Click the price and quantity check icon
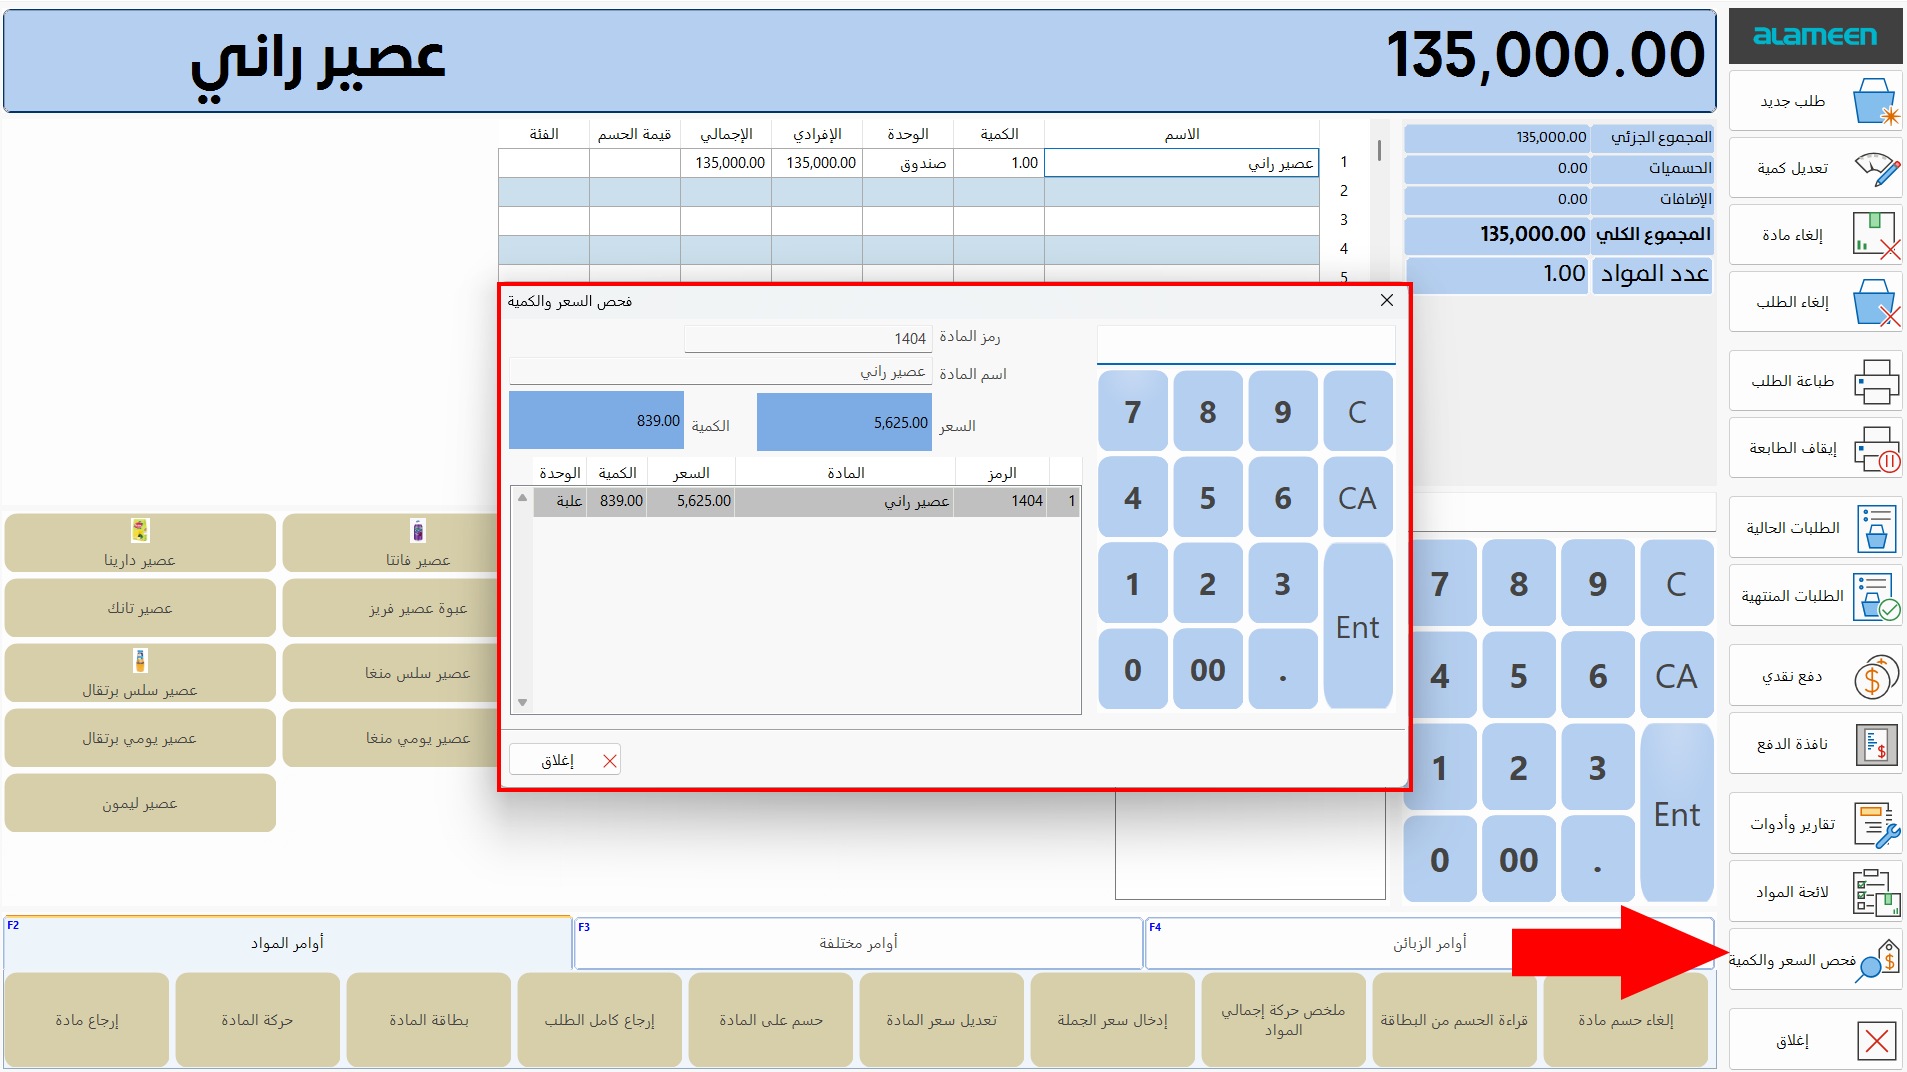The height and width of the screenshot is (1072, 1907). 1877,960
